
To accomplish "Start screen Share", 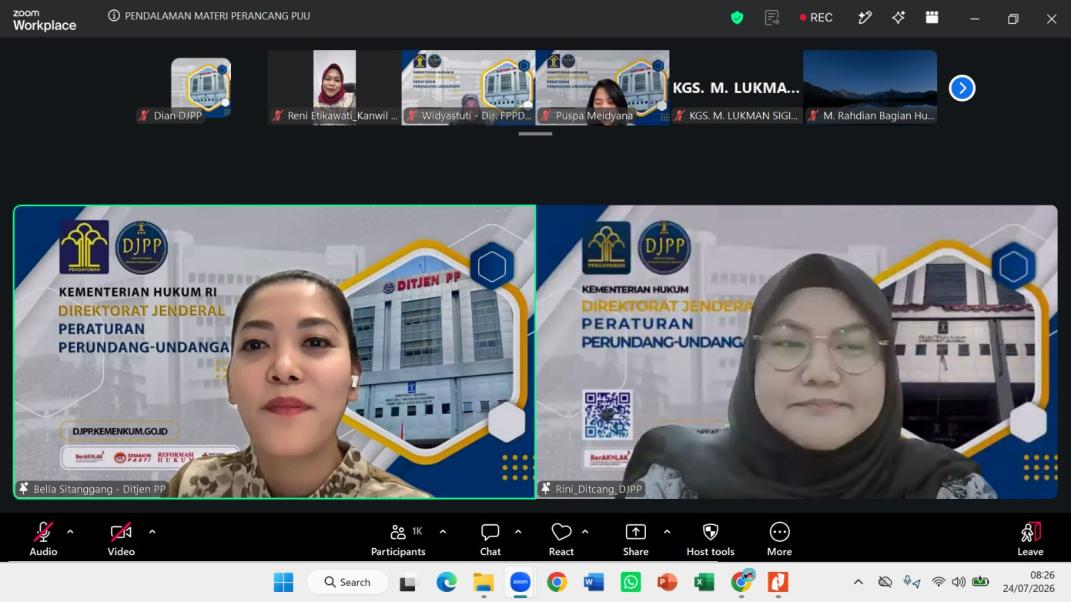I will [635, 538].
